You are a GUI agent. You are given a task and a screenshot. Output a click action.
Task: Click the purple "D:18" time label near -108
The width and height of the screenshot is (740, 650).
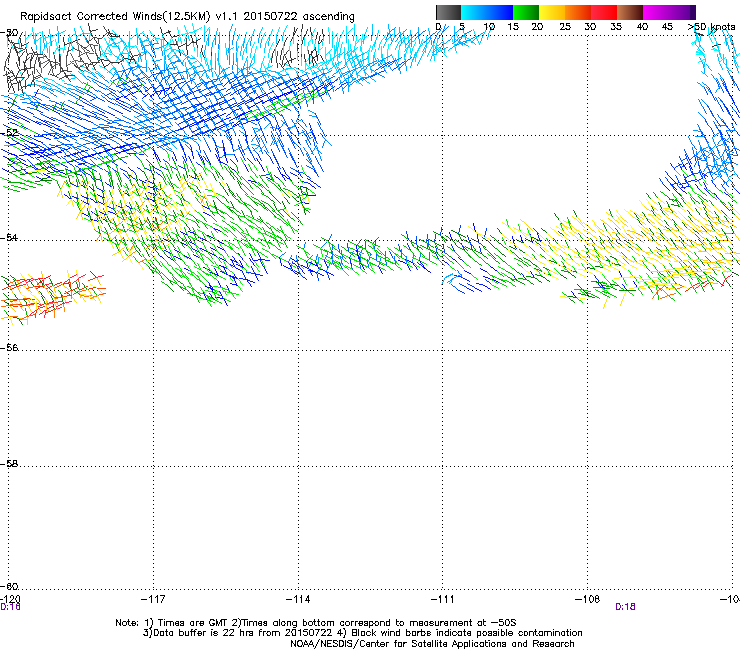coord(625,607)
